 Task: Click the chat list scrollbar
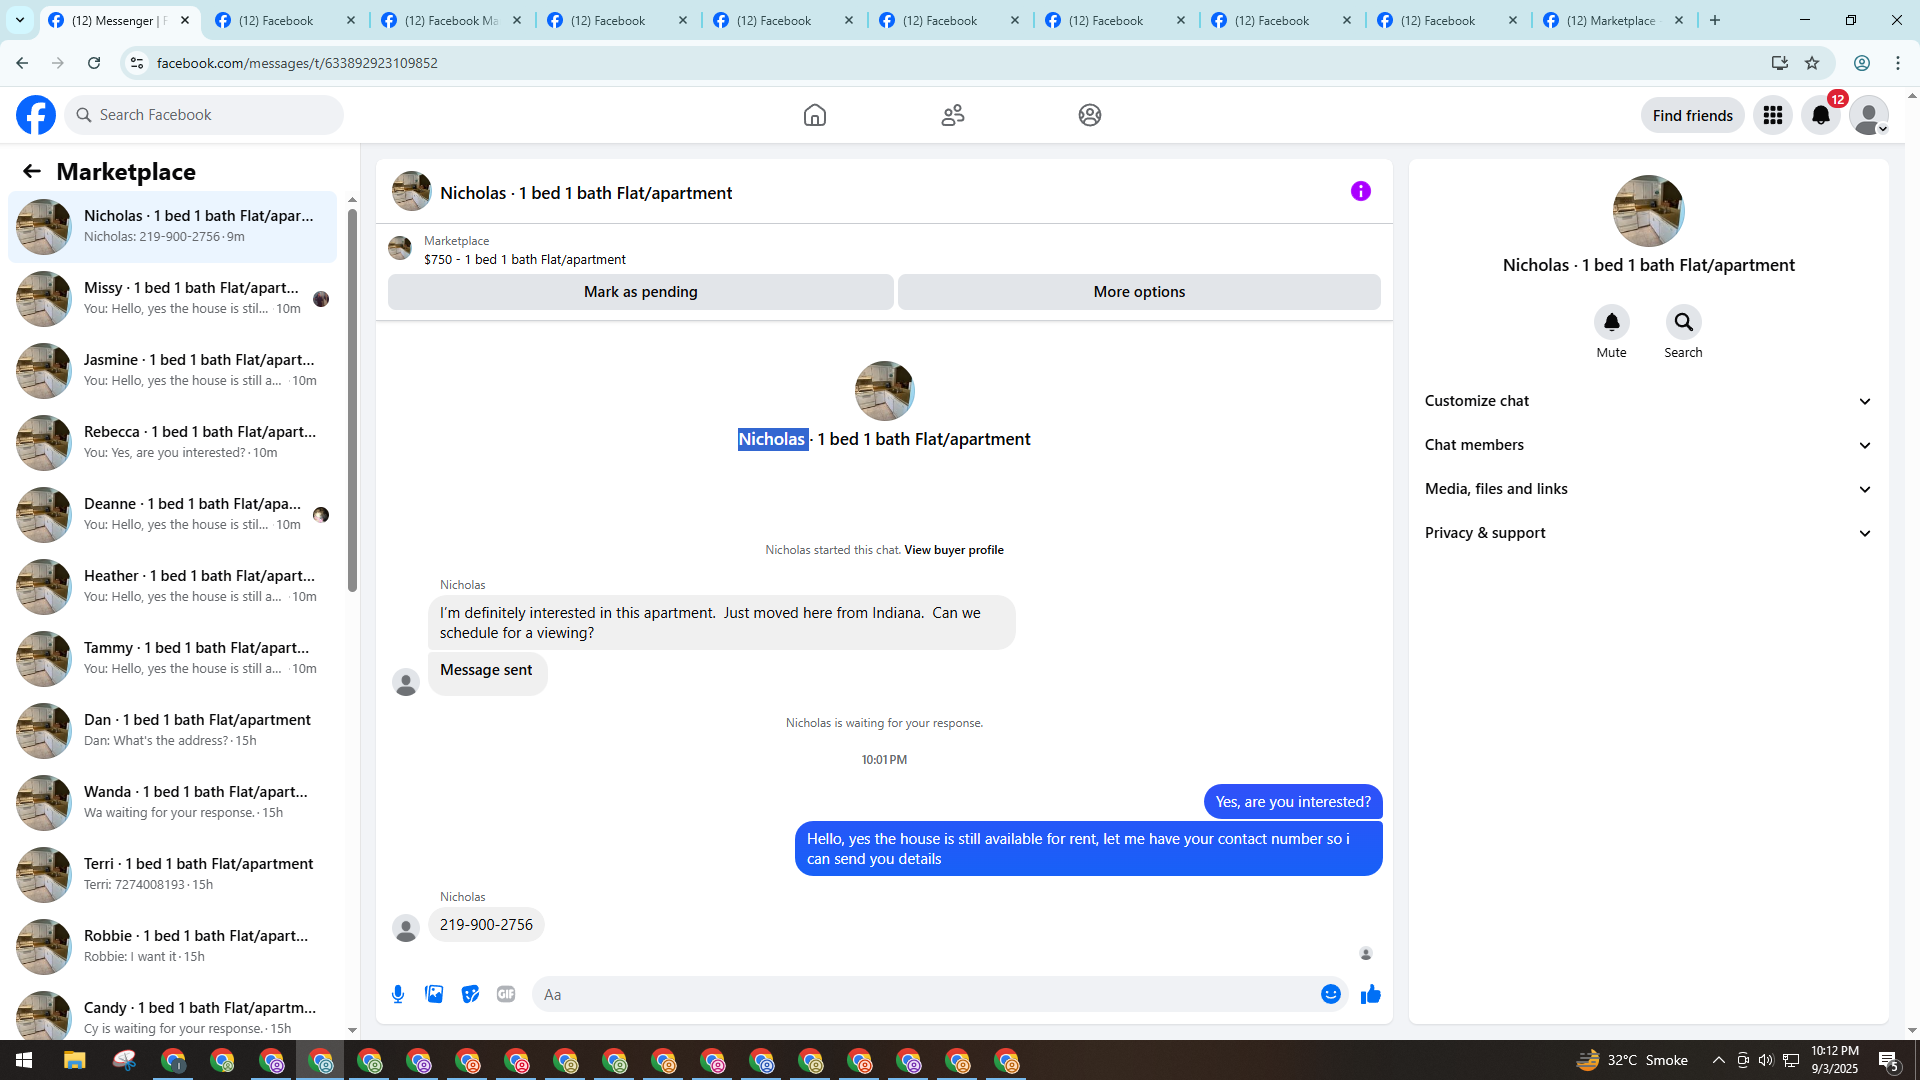[352, 400]
